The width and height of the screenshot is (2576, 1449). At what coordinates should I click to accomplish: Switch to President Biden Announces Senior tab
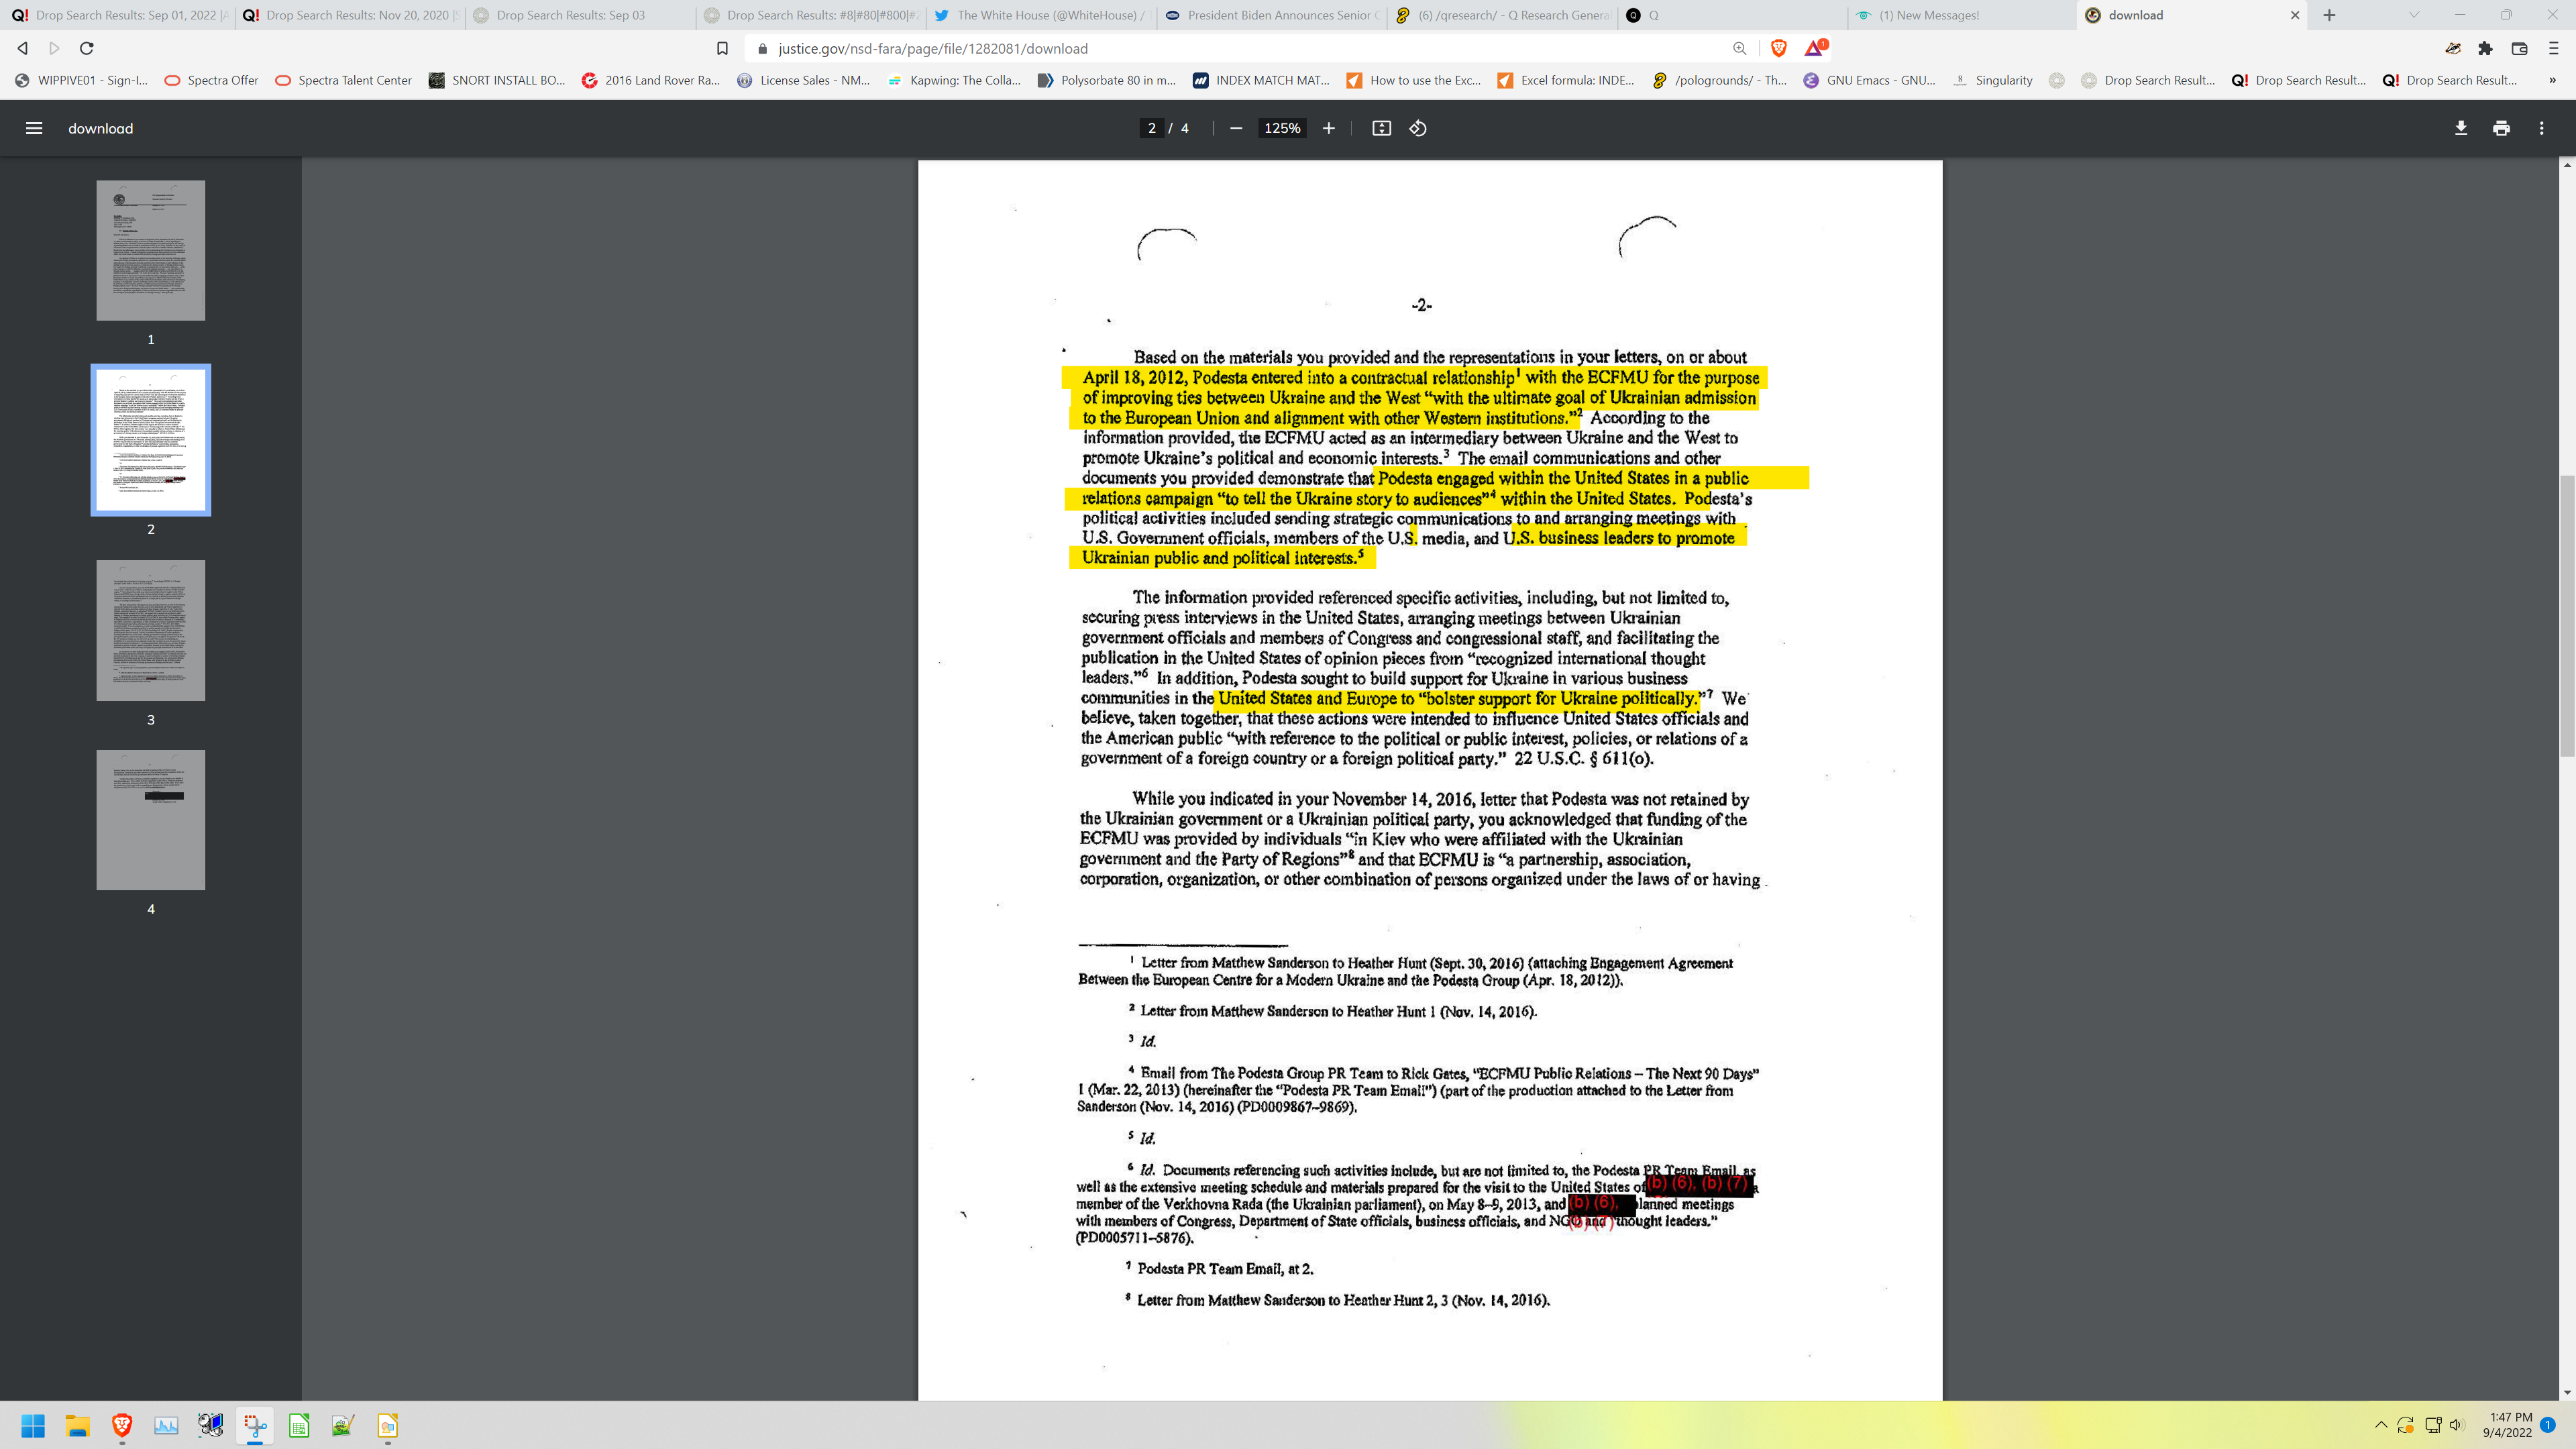pos(1271,15)
